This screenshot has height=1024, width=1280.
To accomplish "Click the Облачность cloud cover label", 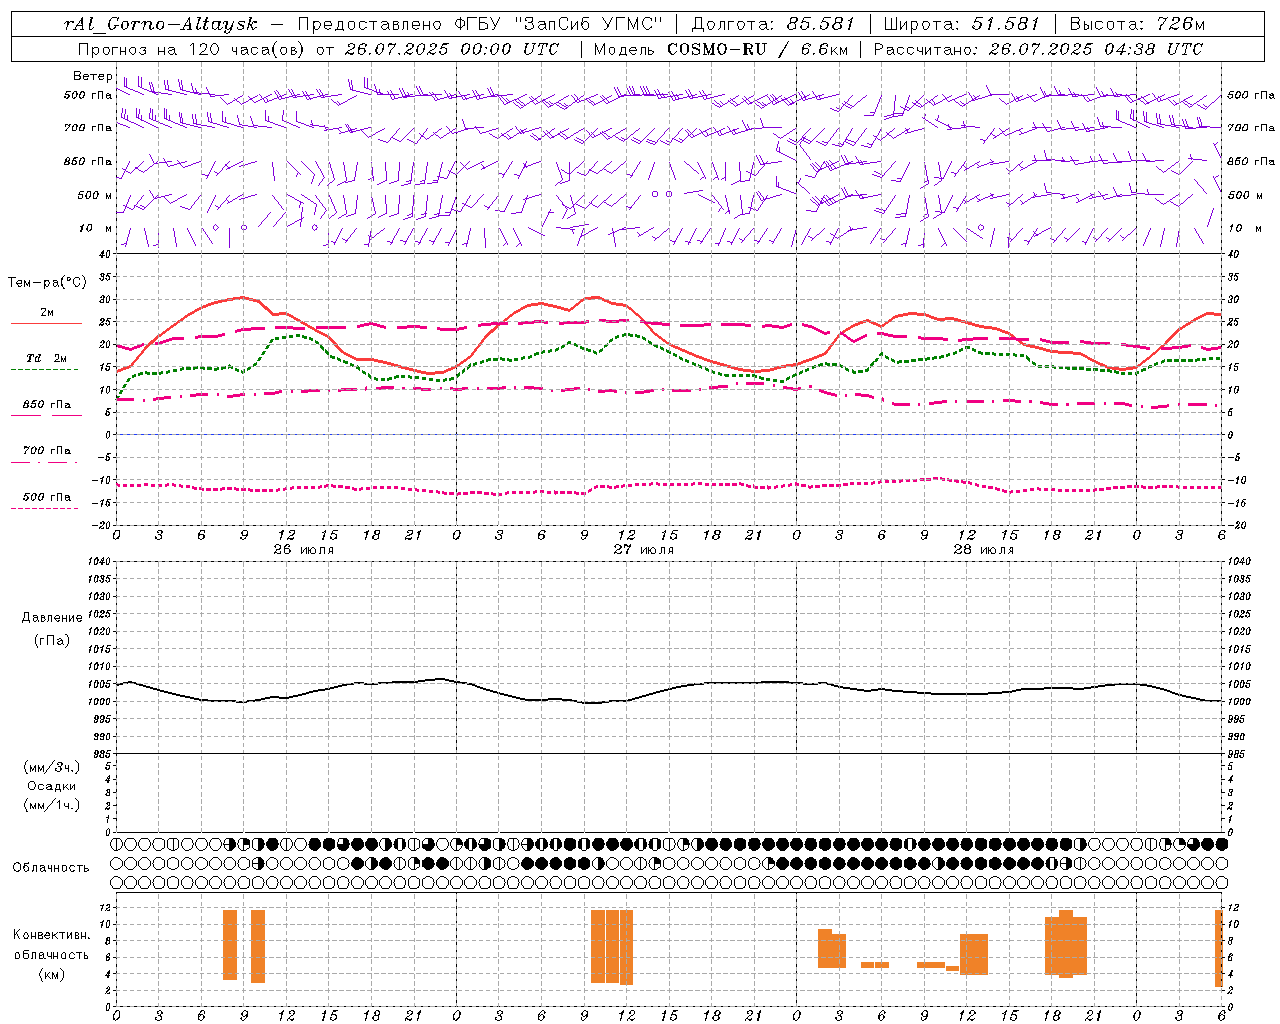I will tap(51, 867).
